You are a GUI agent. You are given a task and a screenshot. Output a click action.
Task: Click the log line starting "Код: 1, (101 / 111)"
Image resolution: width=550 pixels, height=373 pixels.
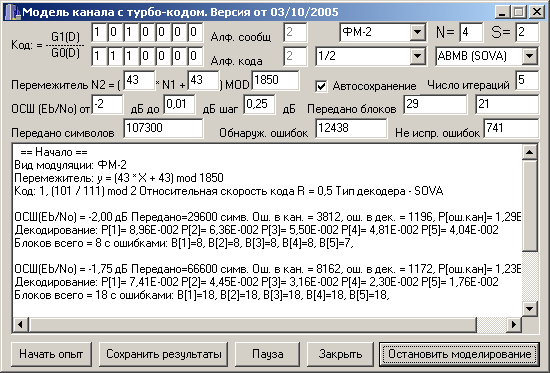tap(228, 191)
